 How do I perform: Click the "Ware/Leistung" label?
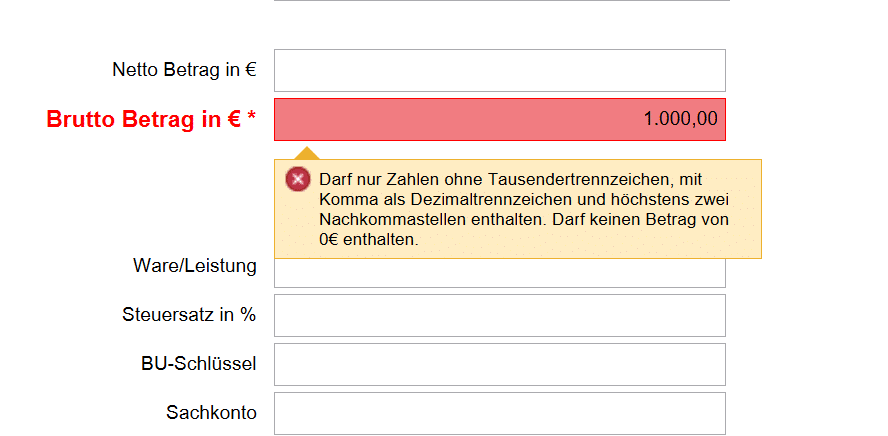[194, 266]
